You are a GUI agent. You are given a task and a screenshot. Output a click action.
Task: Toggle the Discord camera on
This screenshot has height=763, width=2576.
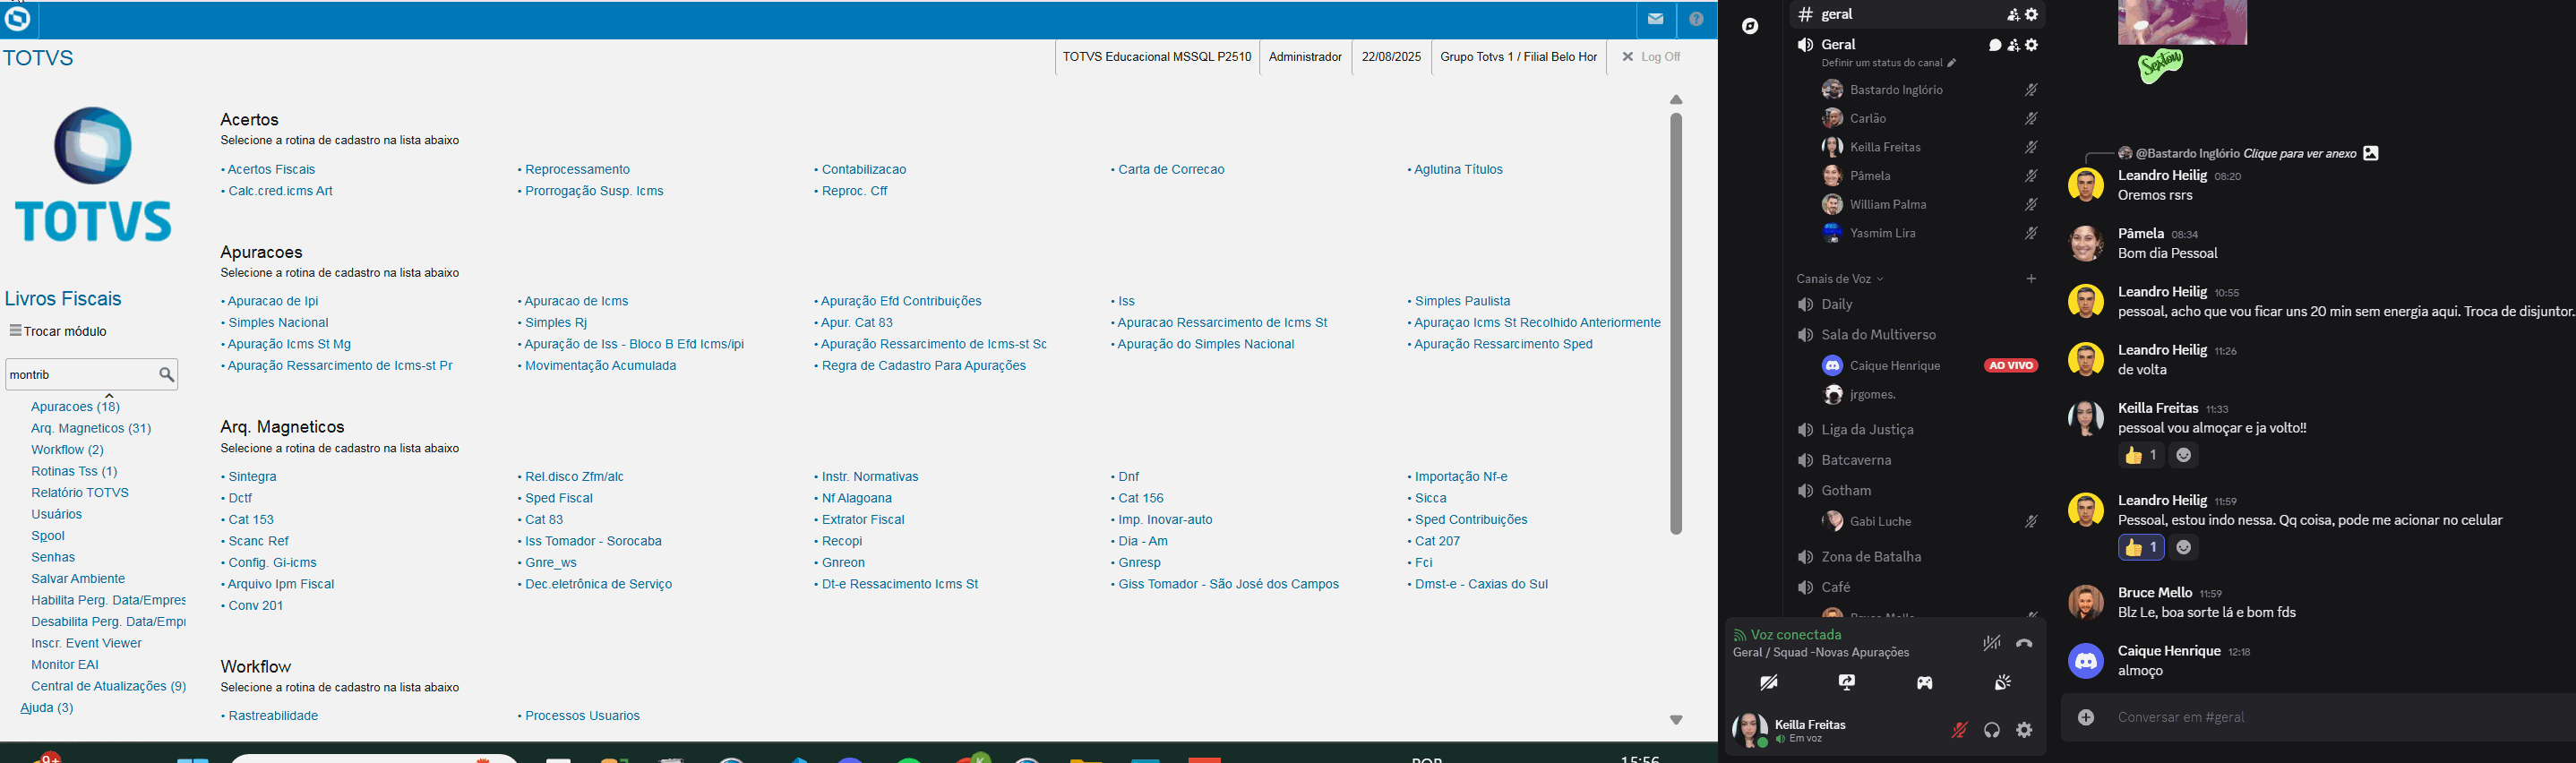point(1769,683)
